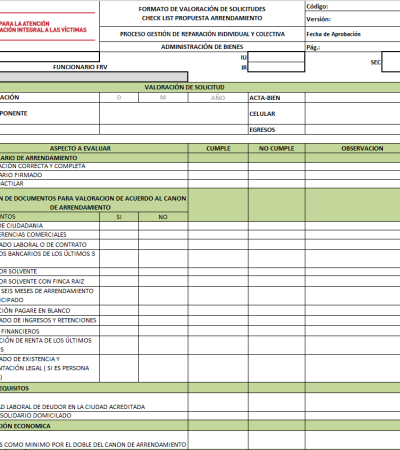Screen dimensions: 400x450
Task: Select 'PROCESO GESTIÓN DE REPARACIÓN INDIVIDUAL Y COLECTIVA' cell
Action: pyautogui.click(x=202, y=34)
